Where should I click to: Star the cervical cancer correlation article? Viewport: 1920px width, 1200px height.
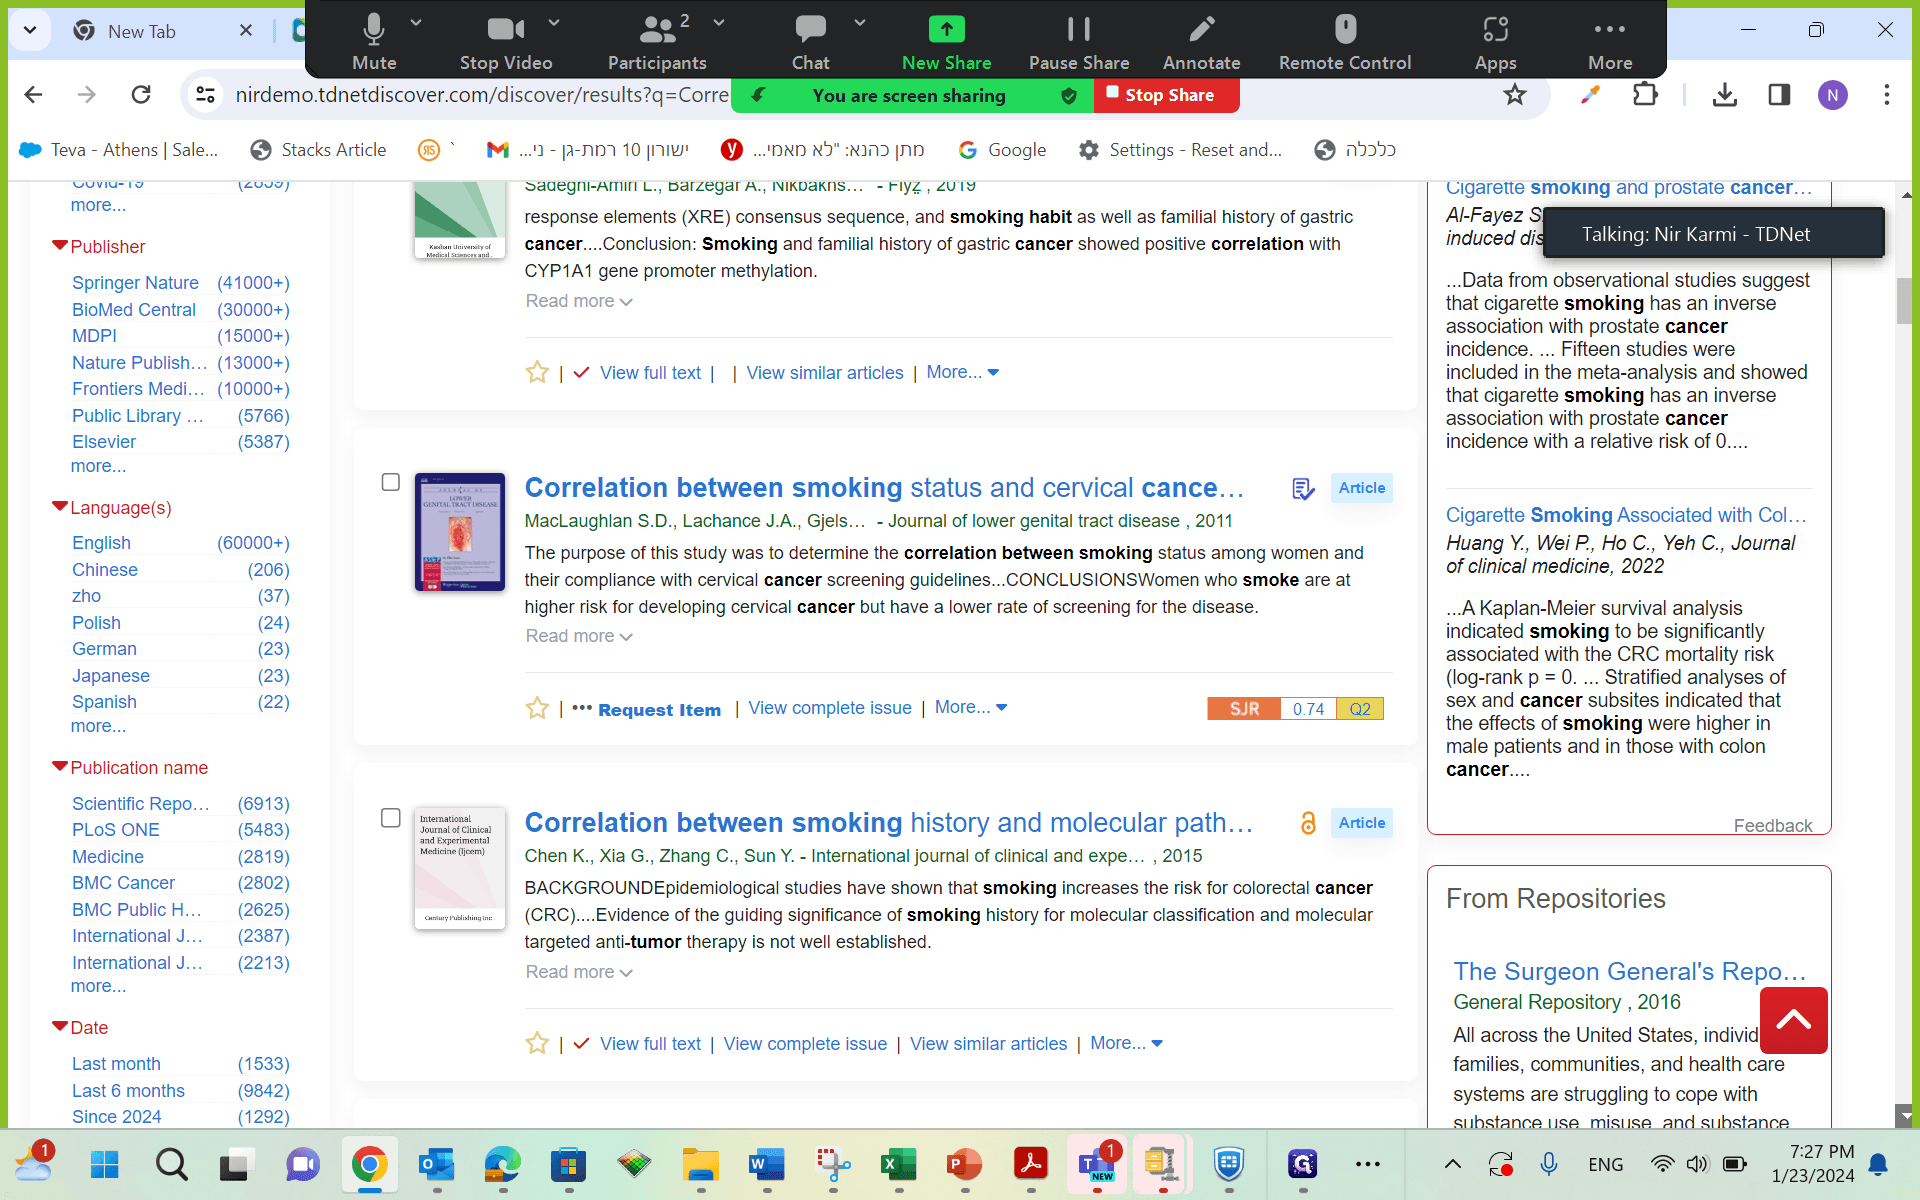point(537,708)
